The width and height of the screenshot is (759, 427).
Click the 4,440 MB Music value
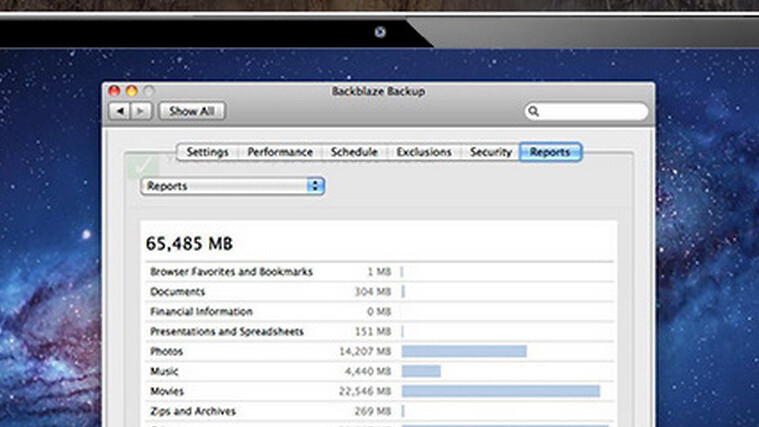tap(368, 371)
